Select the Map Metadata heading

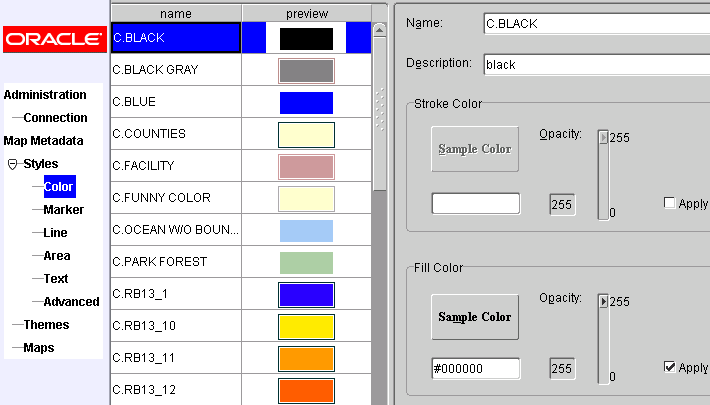[43, 141]
